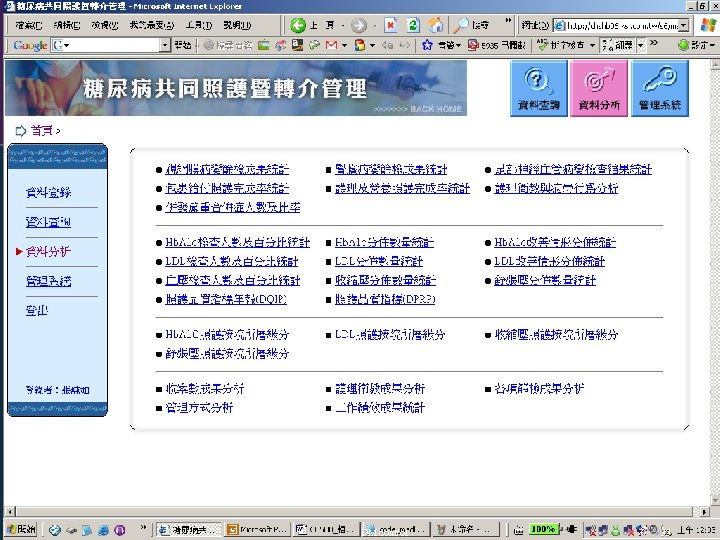Click the Google toolbar Gmail icon
The image size is (720, 540).
pyautogui.click(x=331, y=45)
